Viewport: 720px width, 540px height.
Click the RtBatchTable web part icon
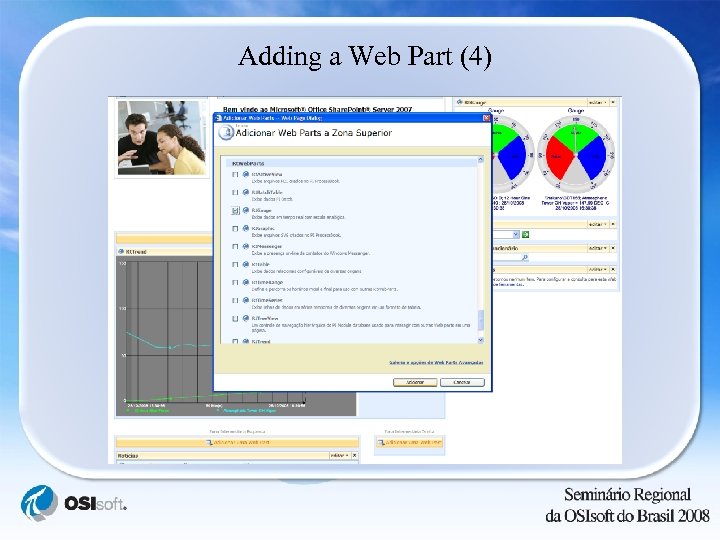pyautogui.click(x=246, y=192)
